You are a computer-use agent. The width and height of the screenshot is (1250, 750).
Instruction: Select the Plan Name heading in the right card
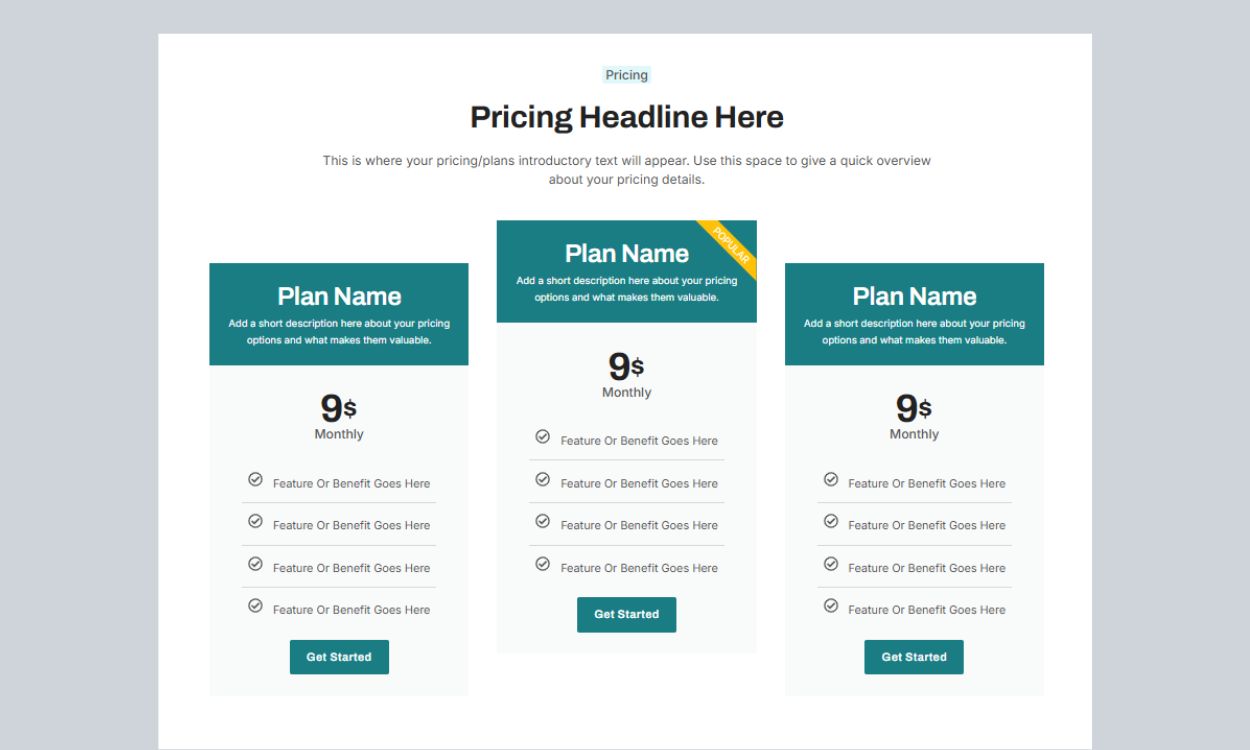pos(914,296)
